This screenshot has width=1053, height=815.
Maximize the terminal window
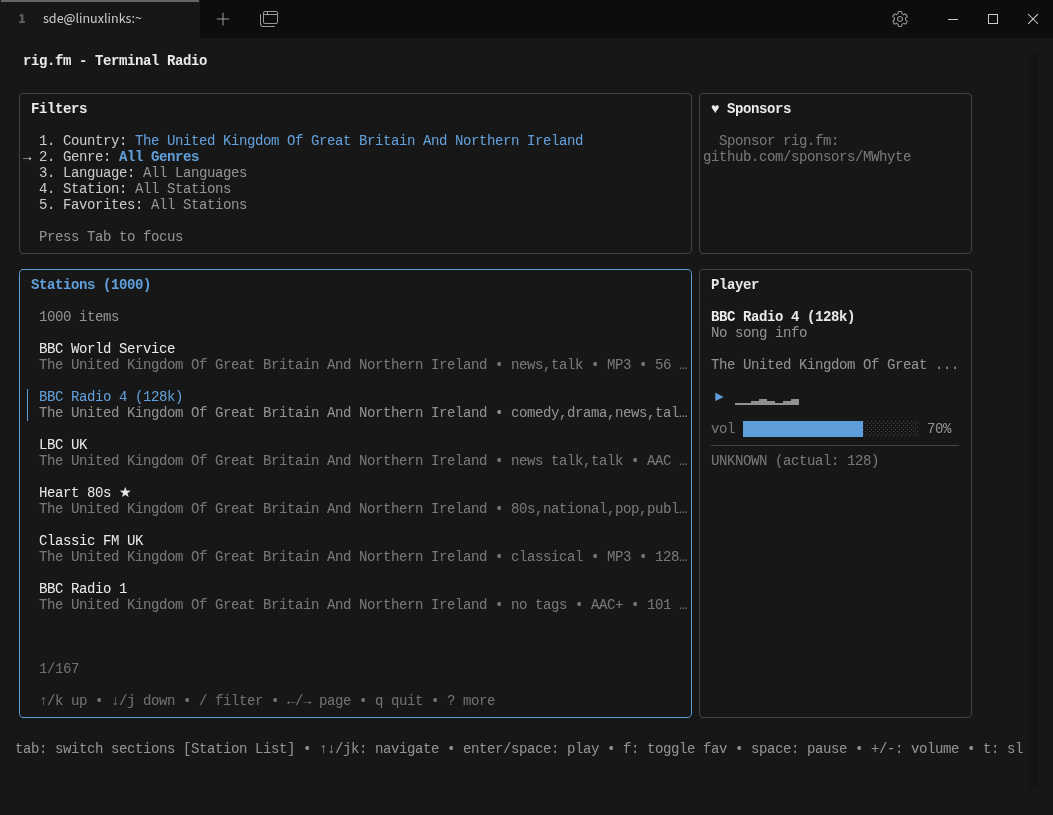click(993, 19)
